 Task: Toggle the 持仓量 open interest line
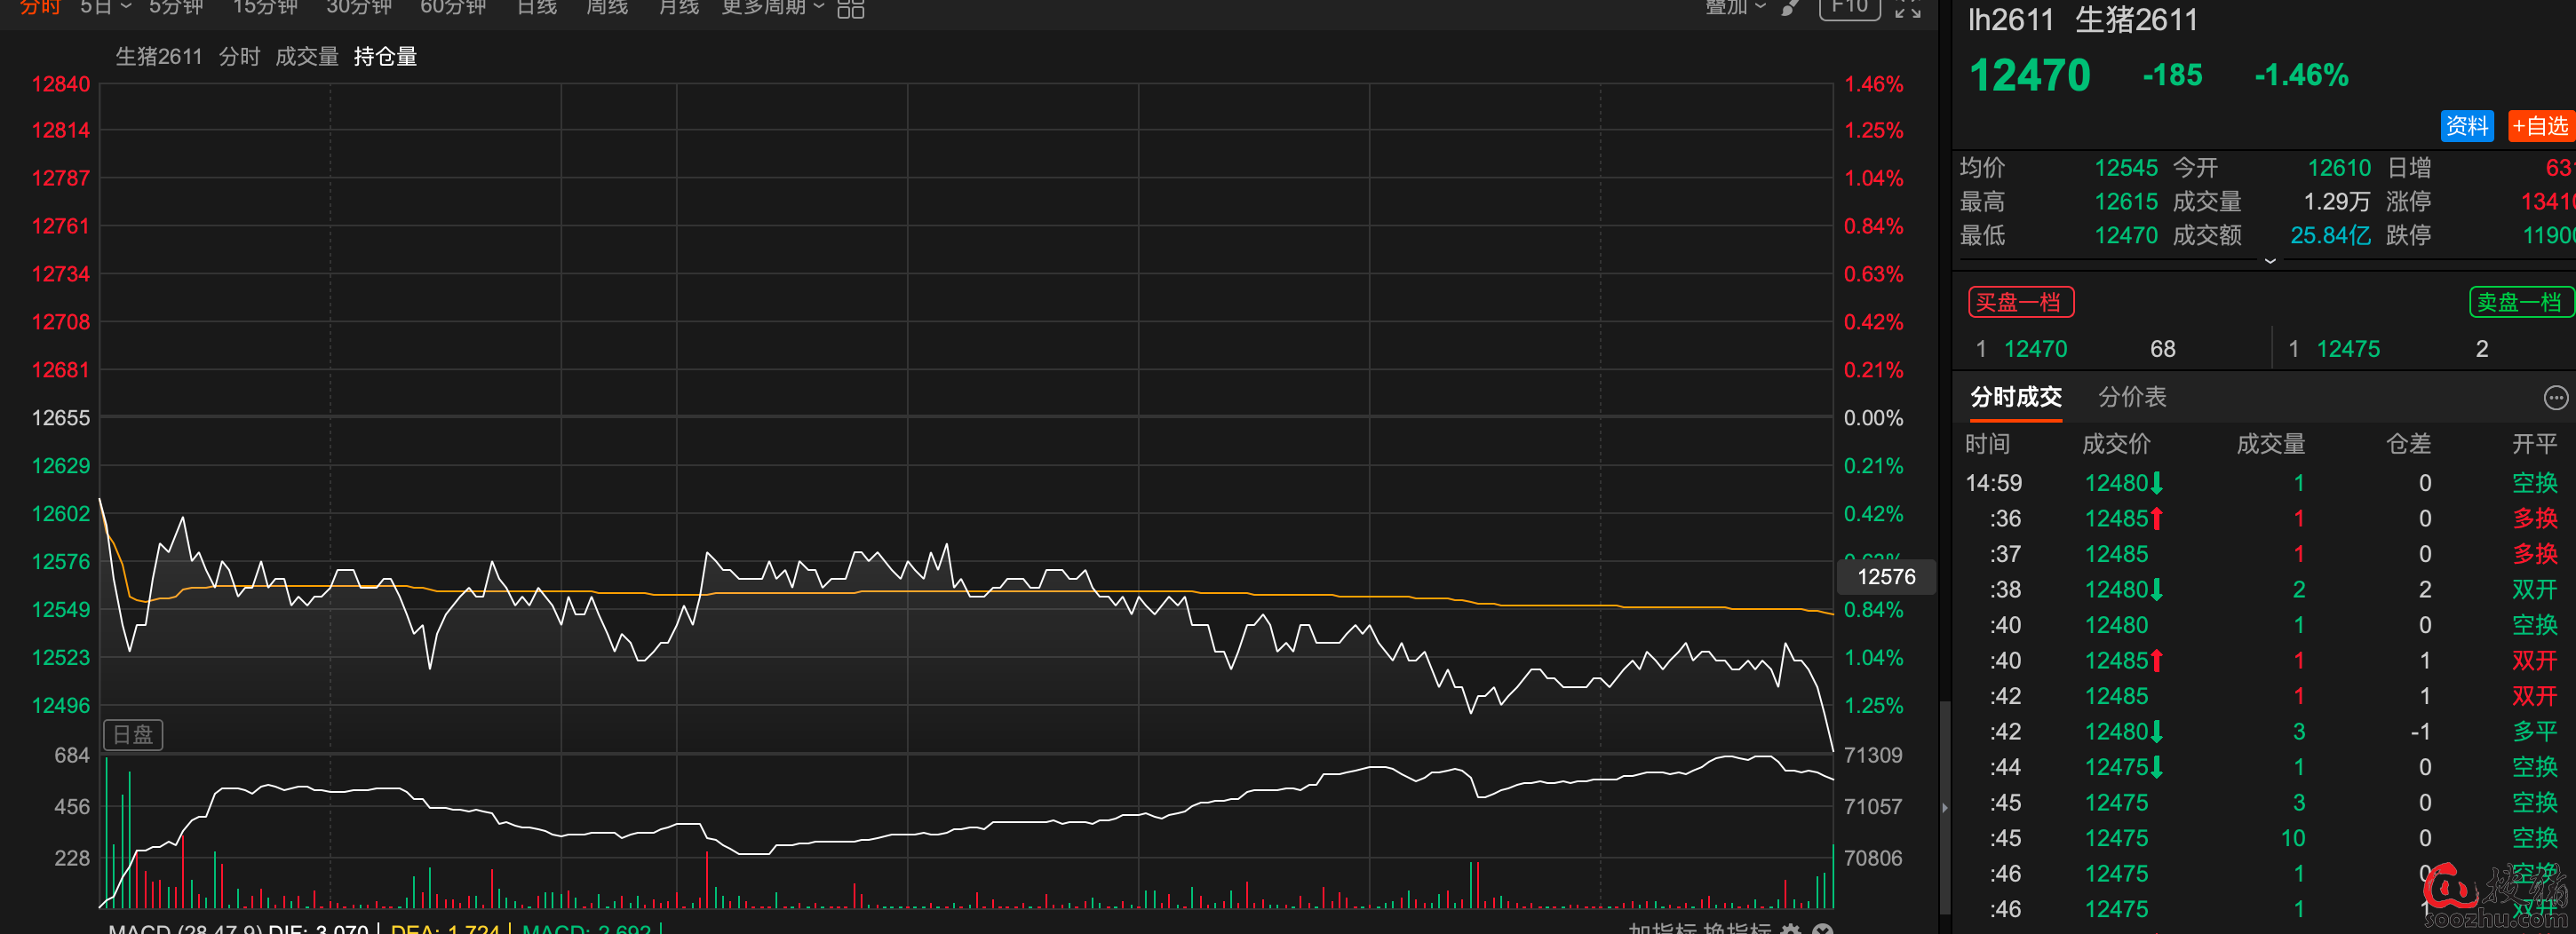pyautogui.click(x=385, y=57)
